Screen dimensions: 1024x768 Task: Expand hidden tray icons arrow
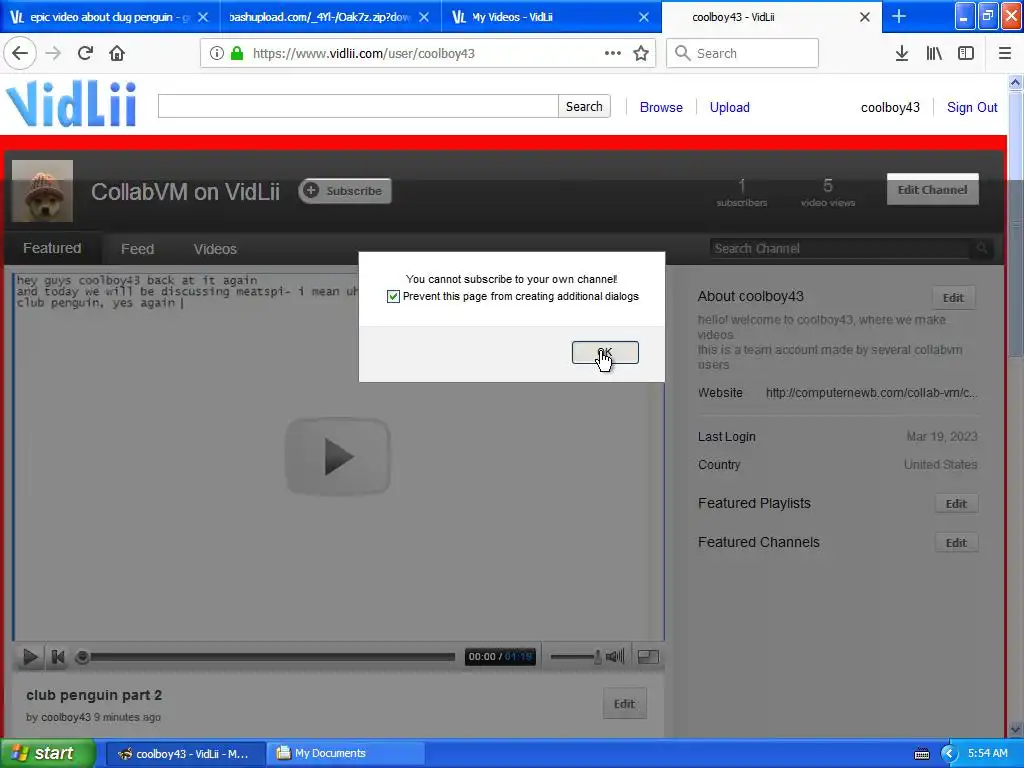(x=950, y=754)
